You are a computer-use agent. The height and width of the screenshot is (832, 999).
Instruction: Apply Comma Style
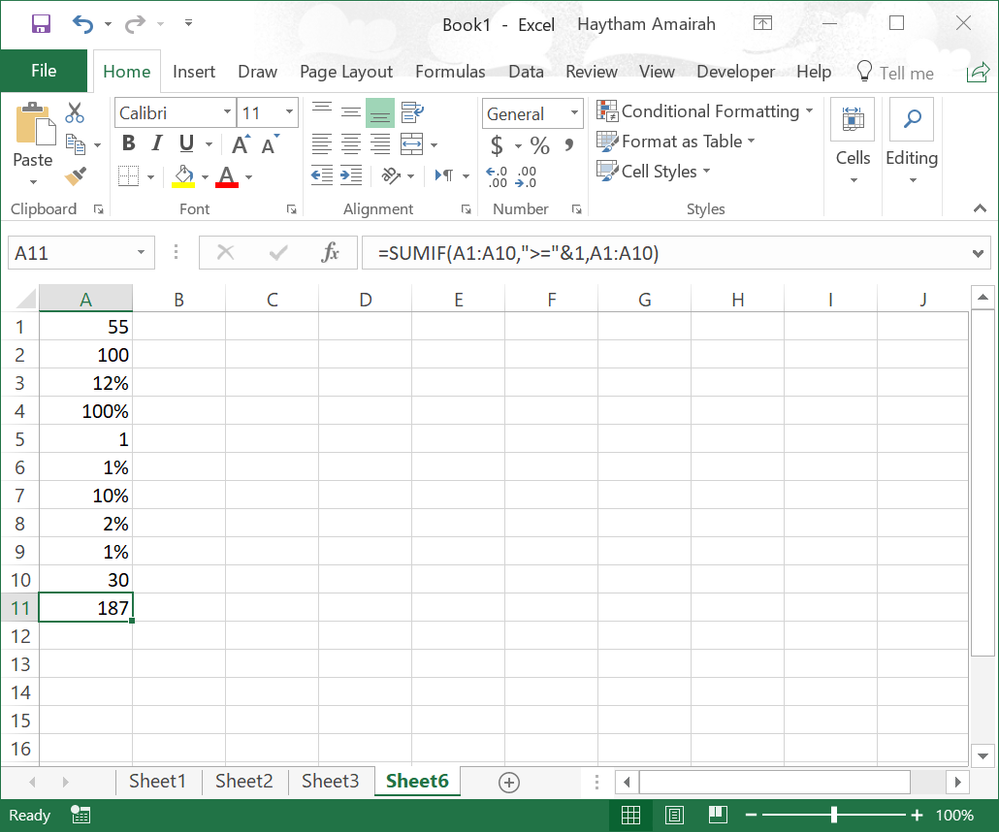pyautogui.click(x=568, y=145)
